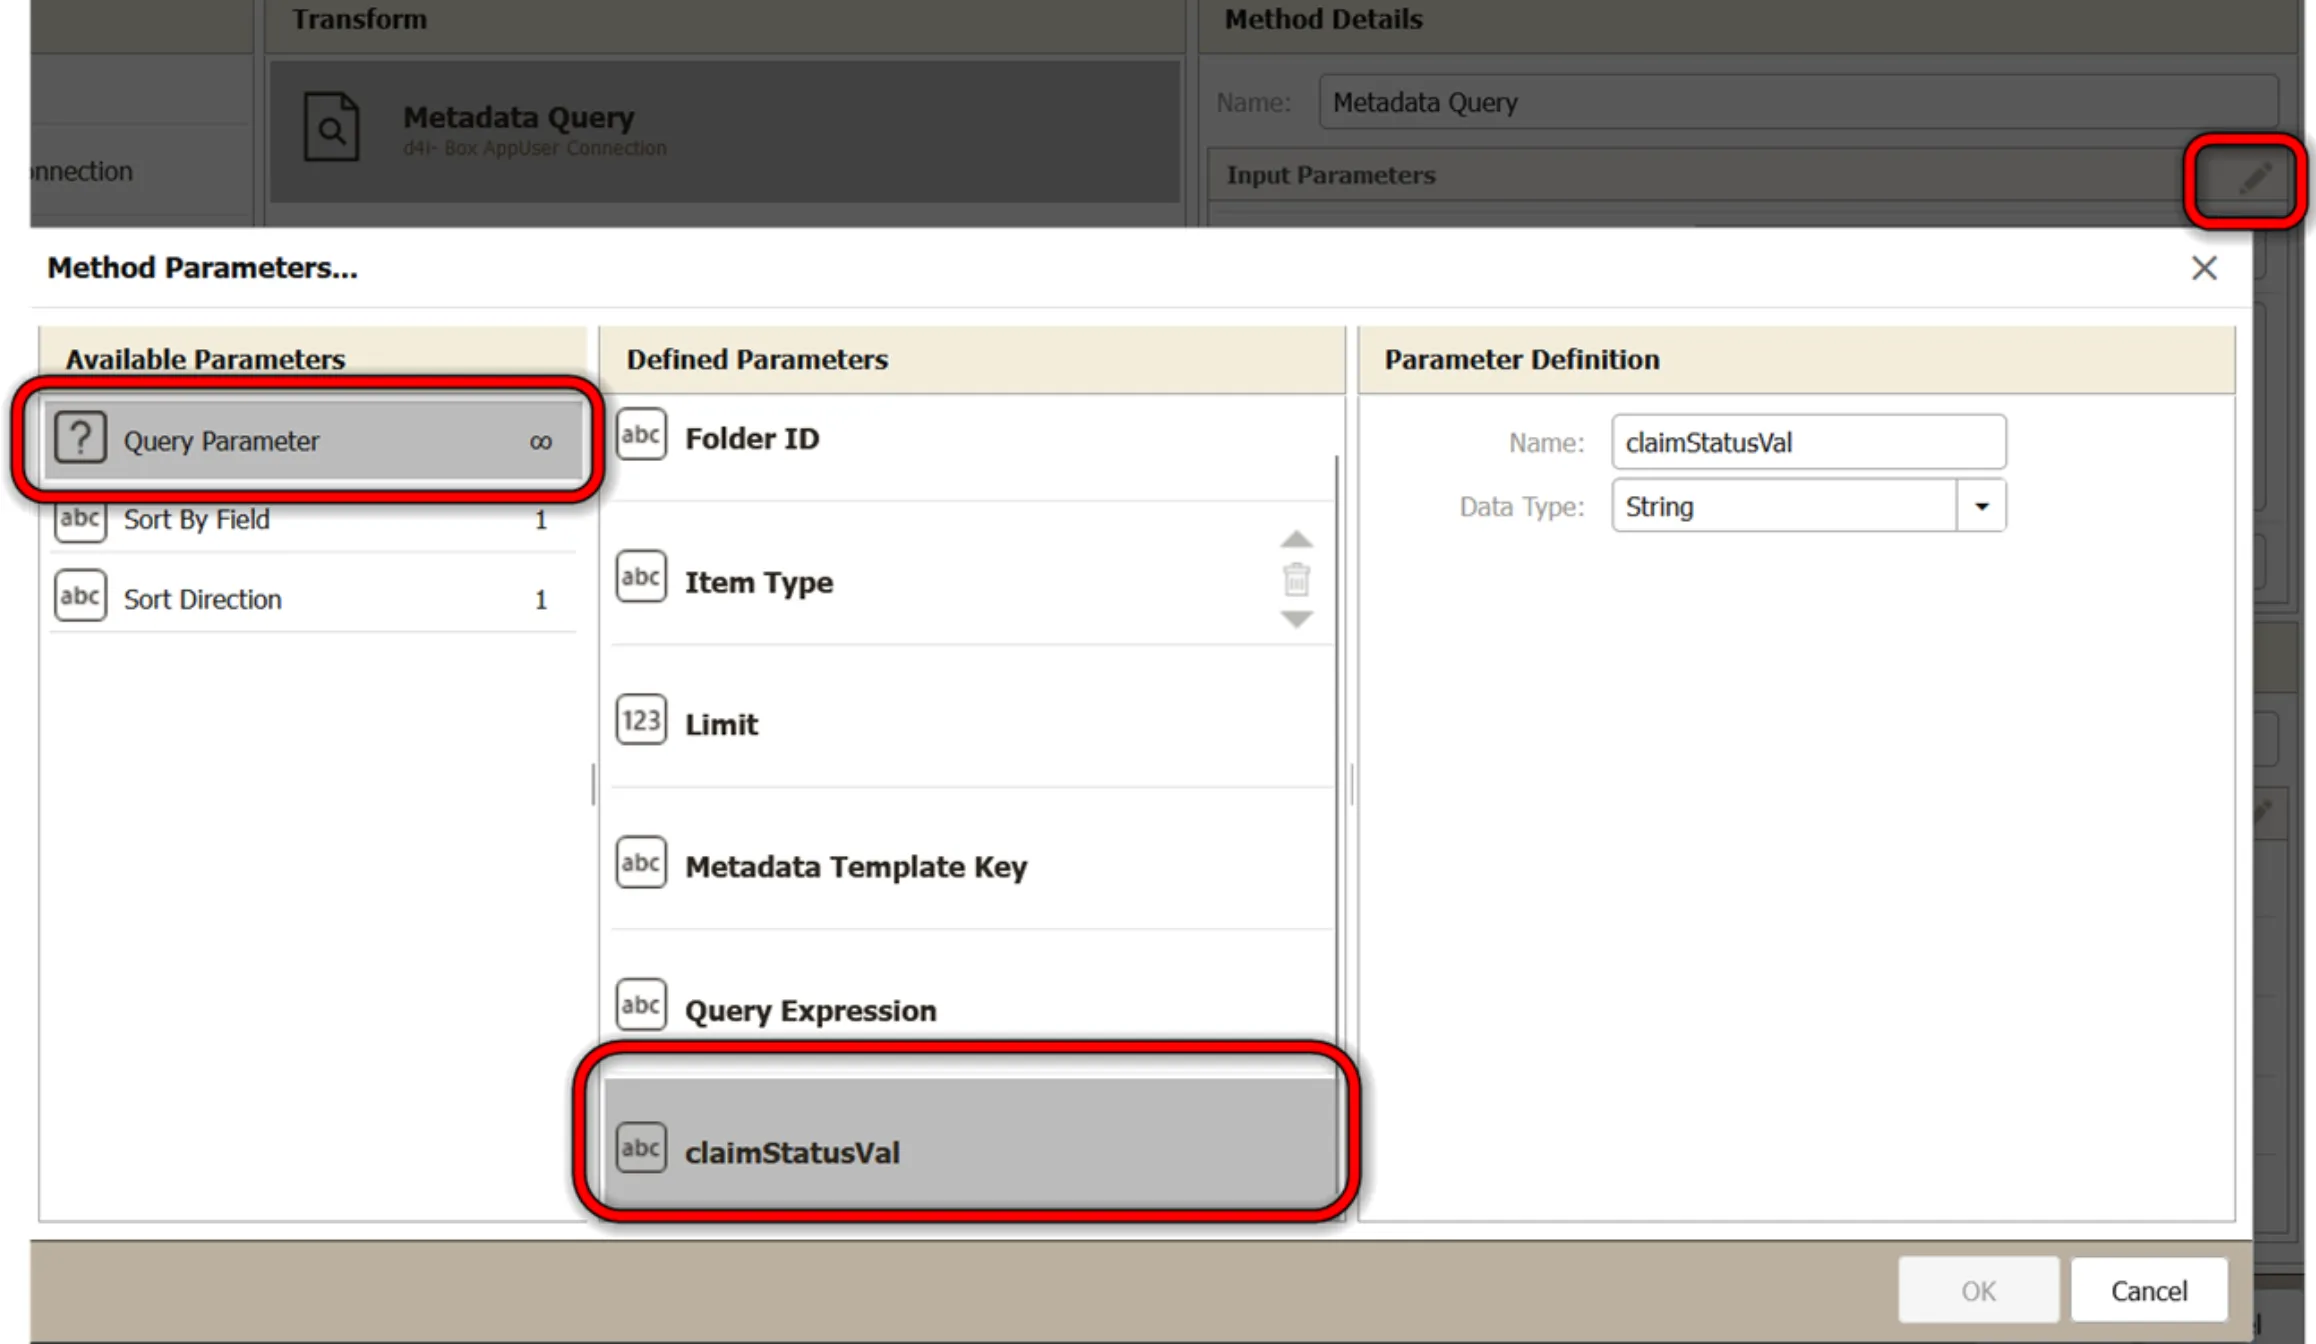2316x1344 pixels.
Task: Select the Metadata Query transform item
Action: 724,132
